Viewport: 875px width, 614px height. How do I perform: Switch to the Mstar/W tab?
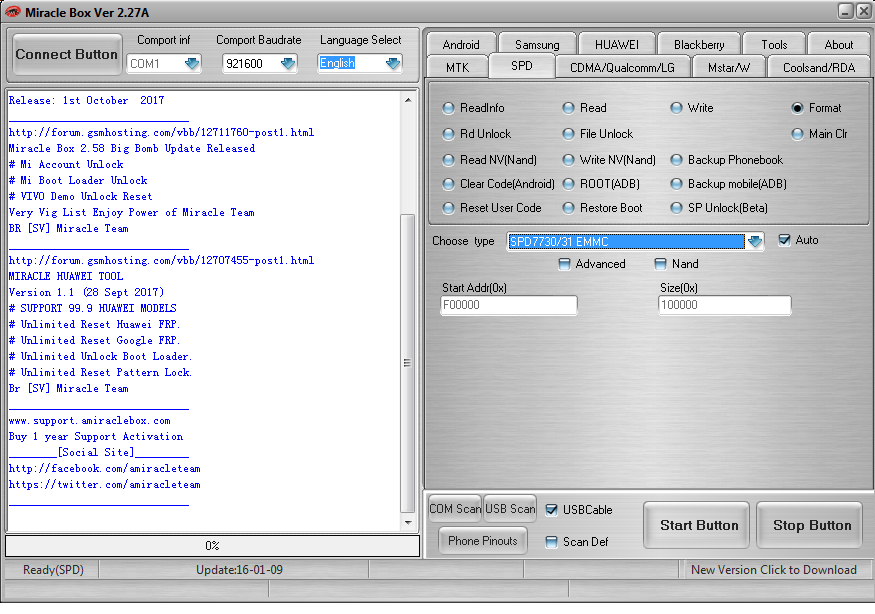tap(729, 68)
